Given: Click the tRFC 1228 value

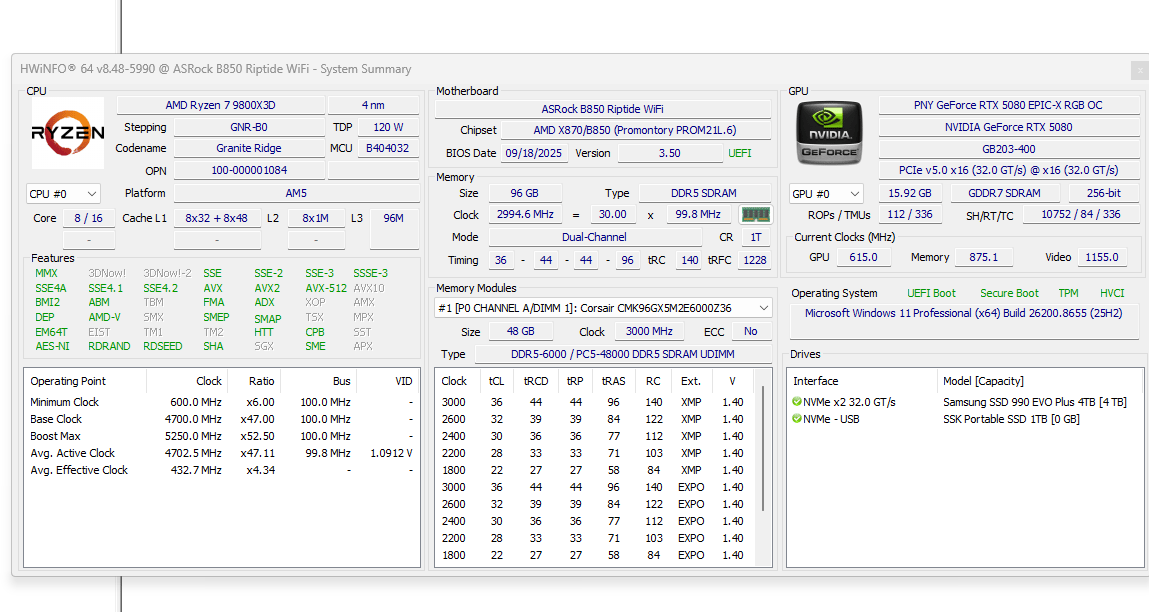Looking at the screenshot, I should 755,259.
